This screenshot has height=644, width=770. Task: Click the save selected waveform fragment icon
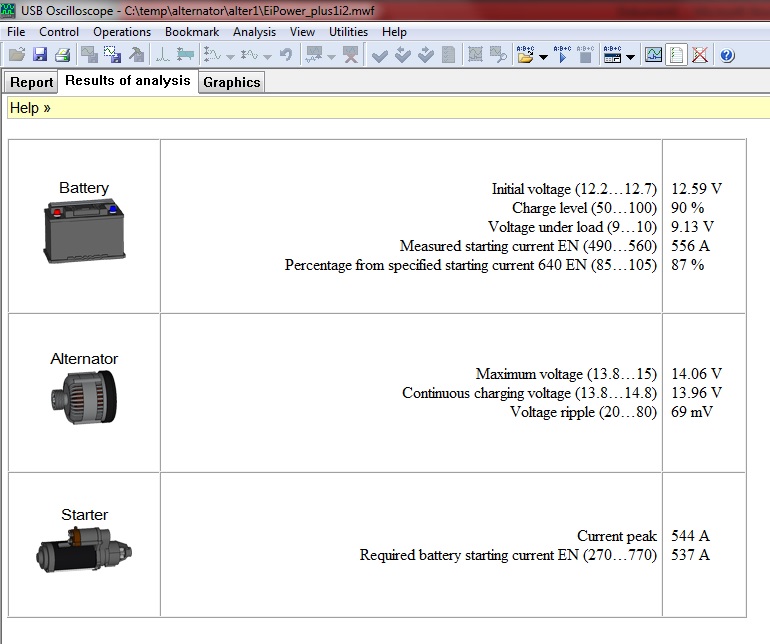pos(111,56)
